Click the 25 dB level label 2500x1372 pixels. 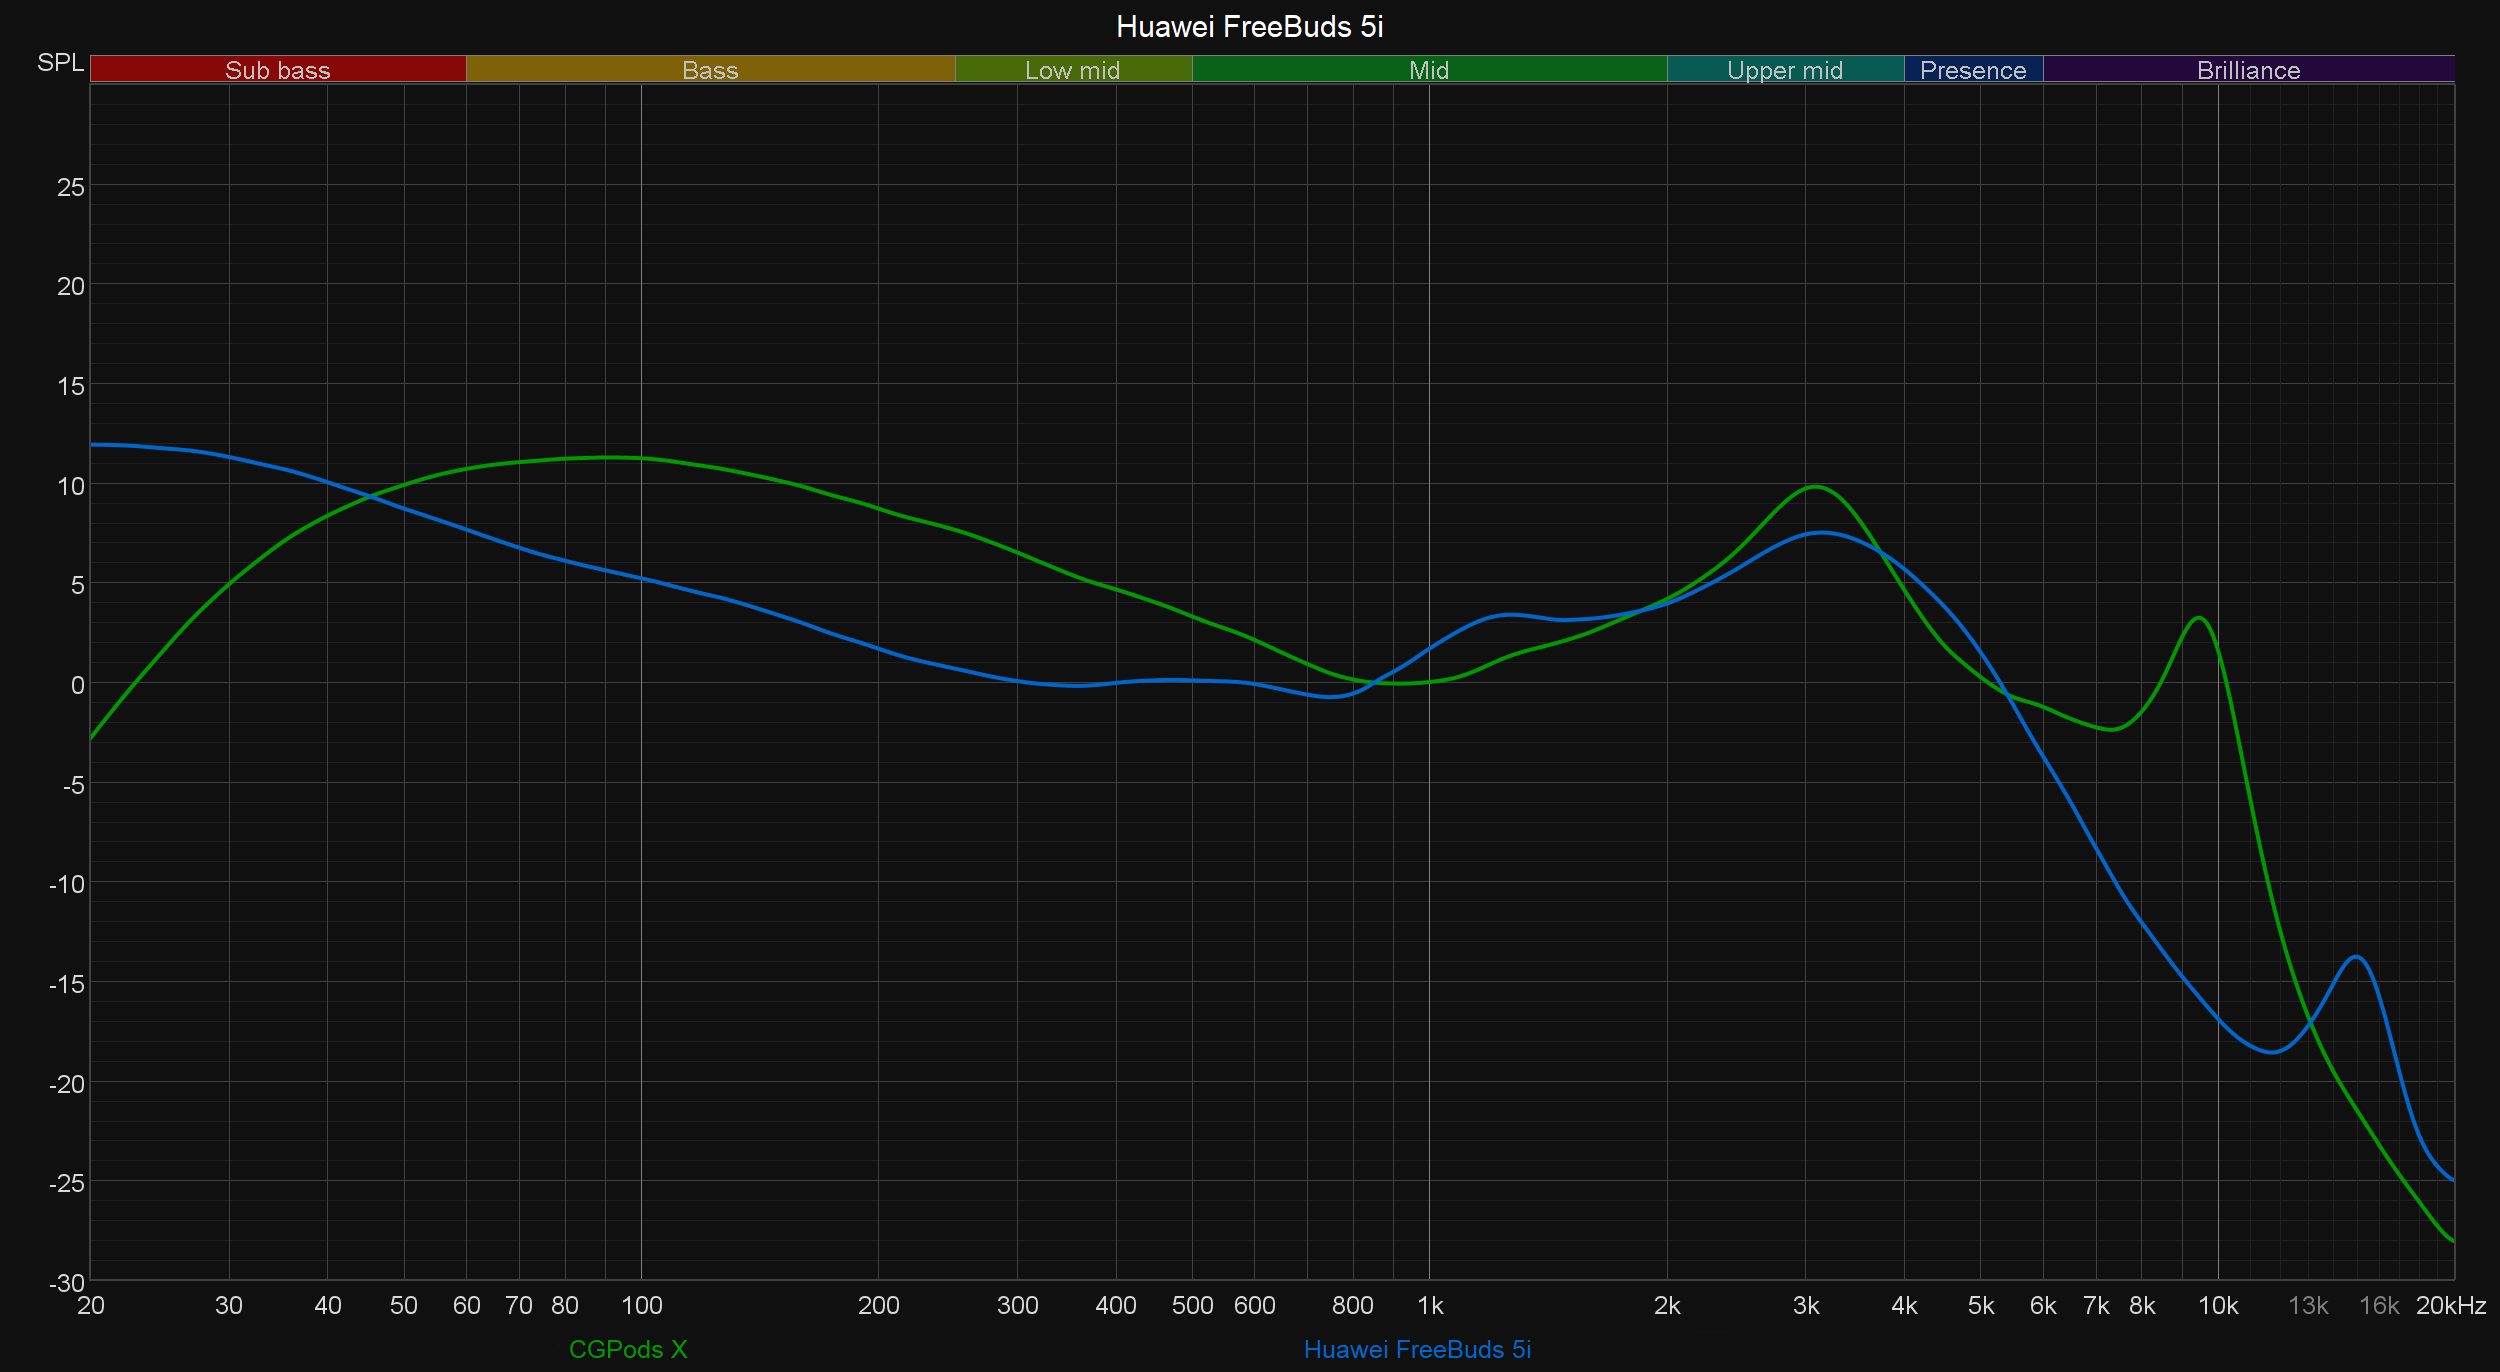(71, 187)
